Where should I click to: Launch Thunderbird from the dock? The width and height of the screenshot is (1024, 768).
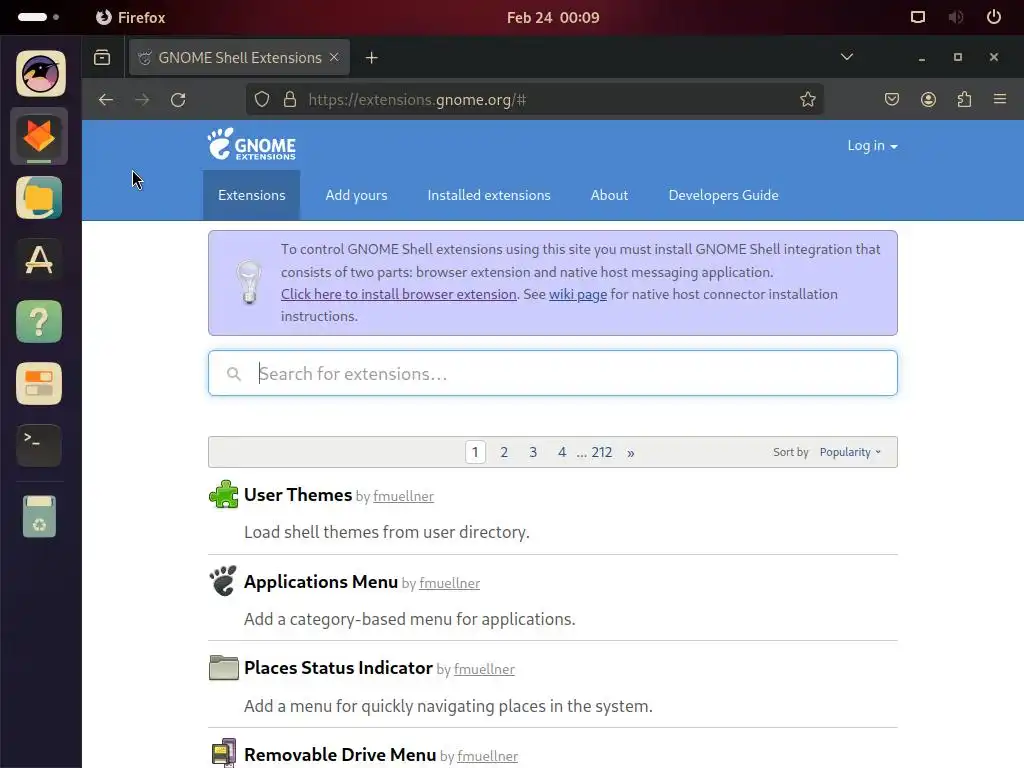40,74
